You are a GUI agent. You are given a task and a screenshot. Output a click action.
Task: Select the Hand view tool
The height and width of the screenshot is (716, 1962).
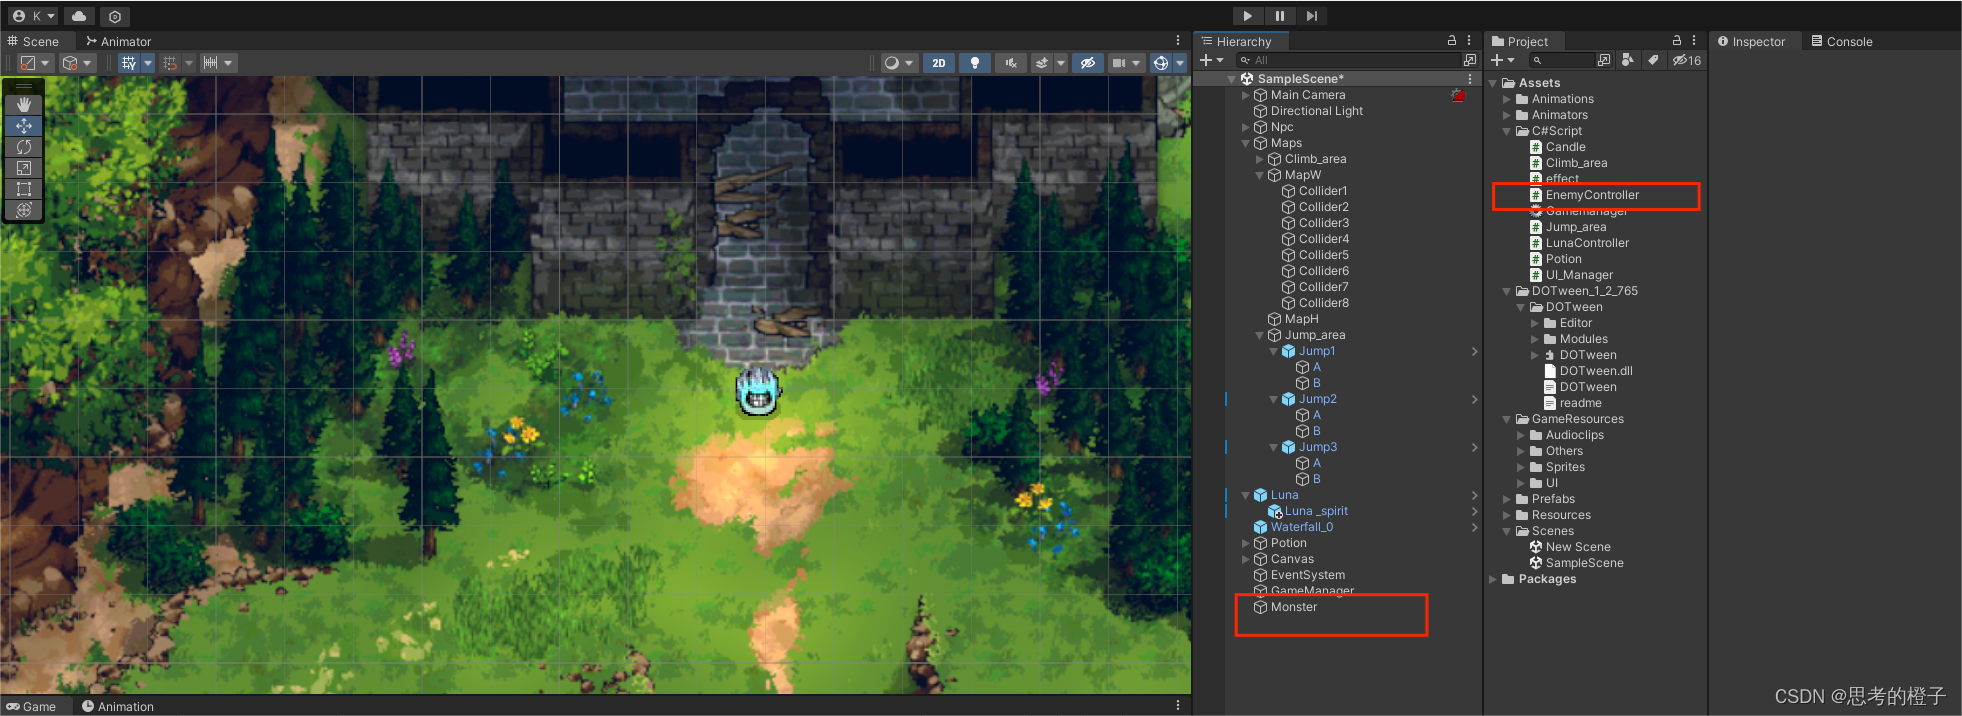(24, 105)
